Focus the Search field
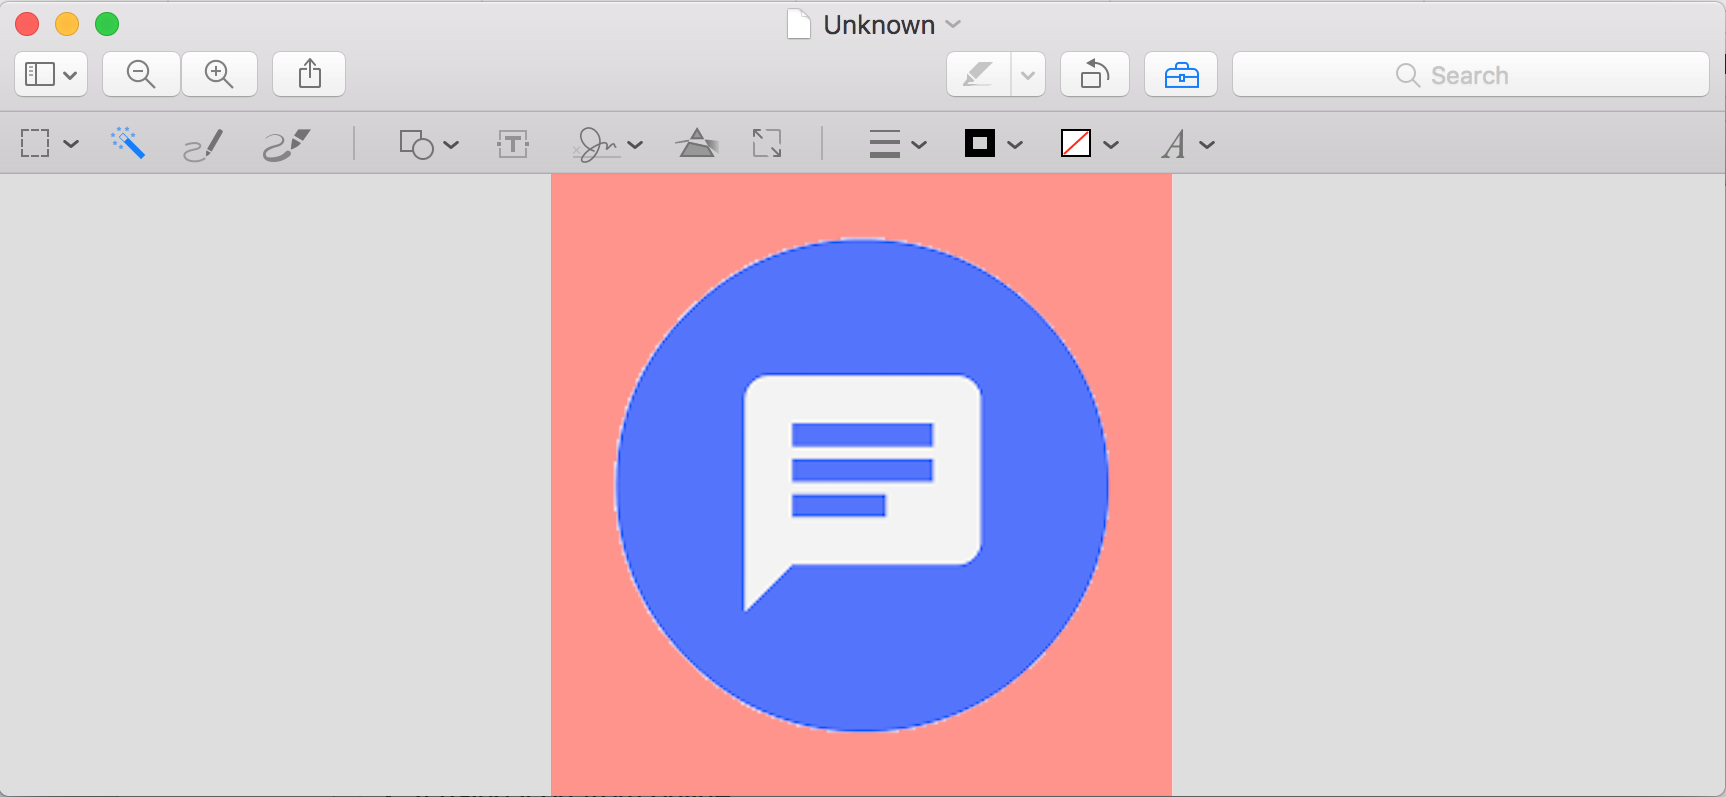This screenshot has height=797, width=1726. (1470, 75)
